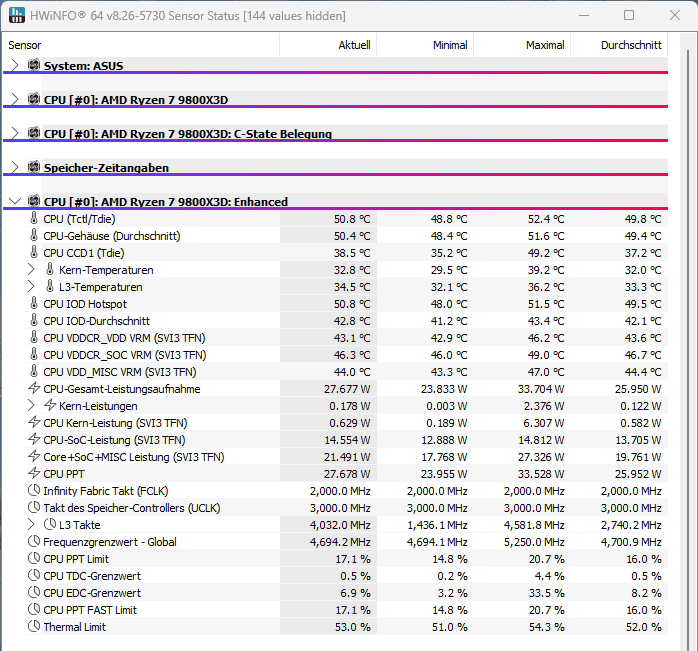Screen dimensions: 698x651
Task: Click the chip icon for Speicher-Zeitangaben group
Action: (x=33, y=167)
